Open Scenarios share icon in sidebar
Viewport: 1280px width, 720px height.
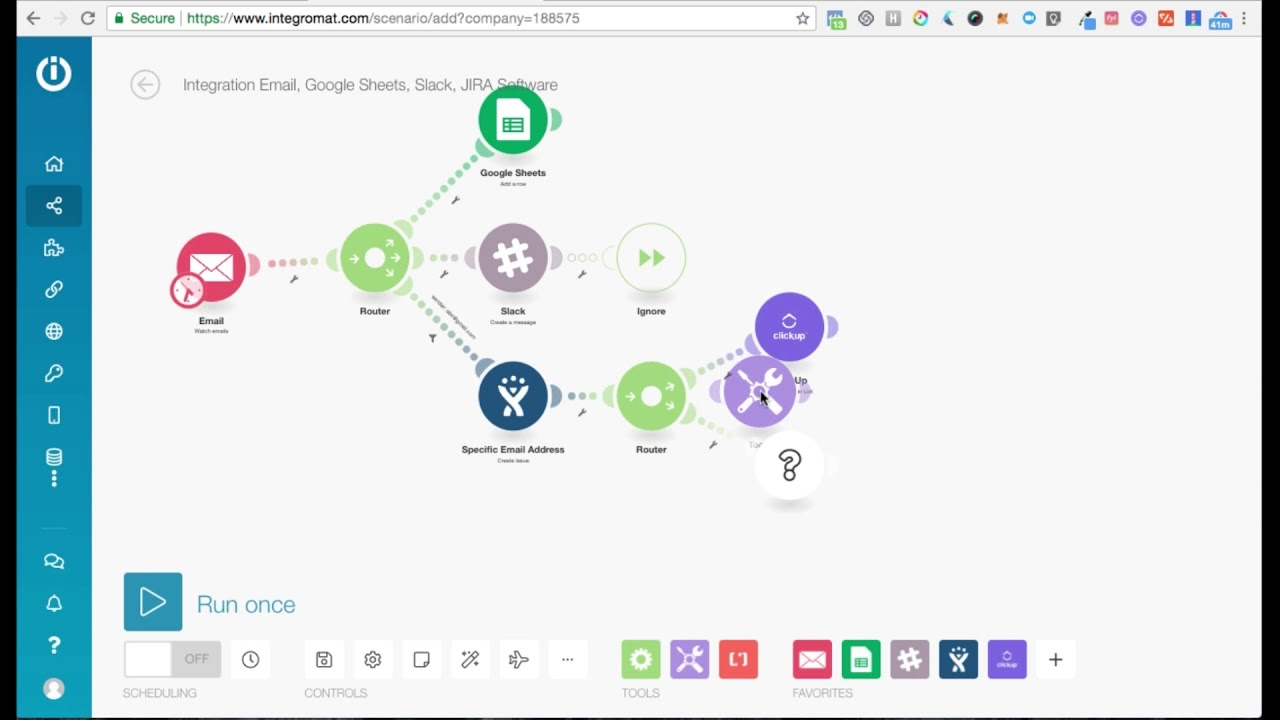(54, 206)
